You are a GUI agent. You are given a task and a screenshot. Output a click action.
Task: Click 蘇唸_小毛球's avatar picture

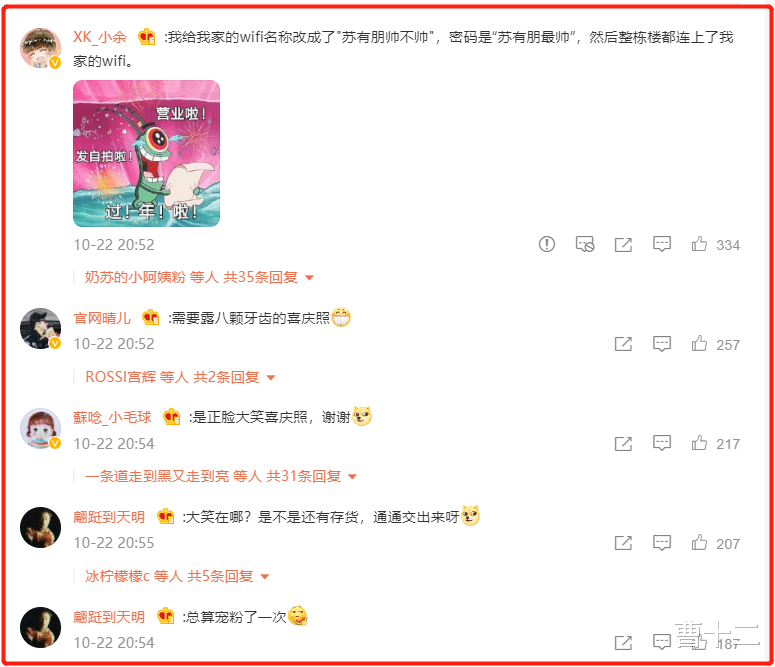(x=40, y=428)
